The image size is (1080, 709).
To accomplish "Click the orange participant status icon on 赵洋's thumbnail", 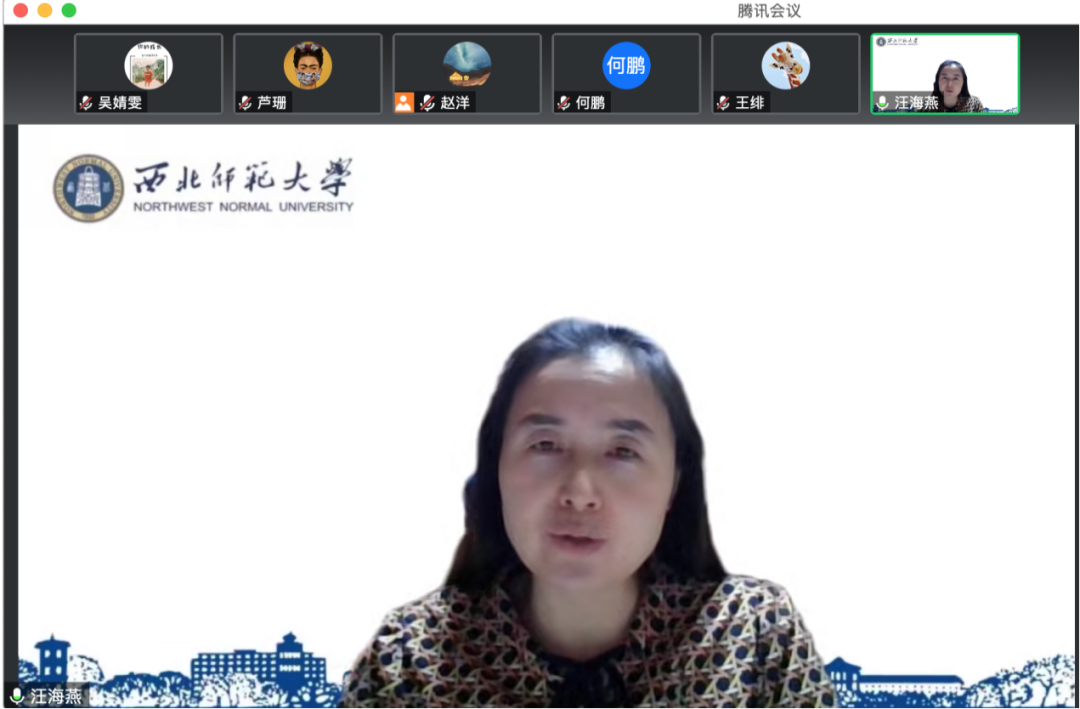I will click(x=403, y=101).
